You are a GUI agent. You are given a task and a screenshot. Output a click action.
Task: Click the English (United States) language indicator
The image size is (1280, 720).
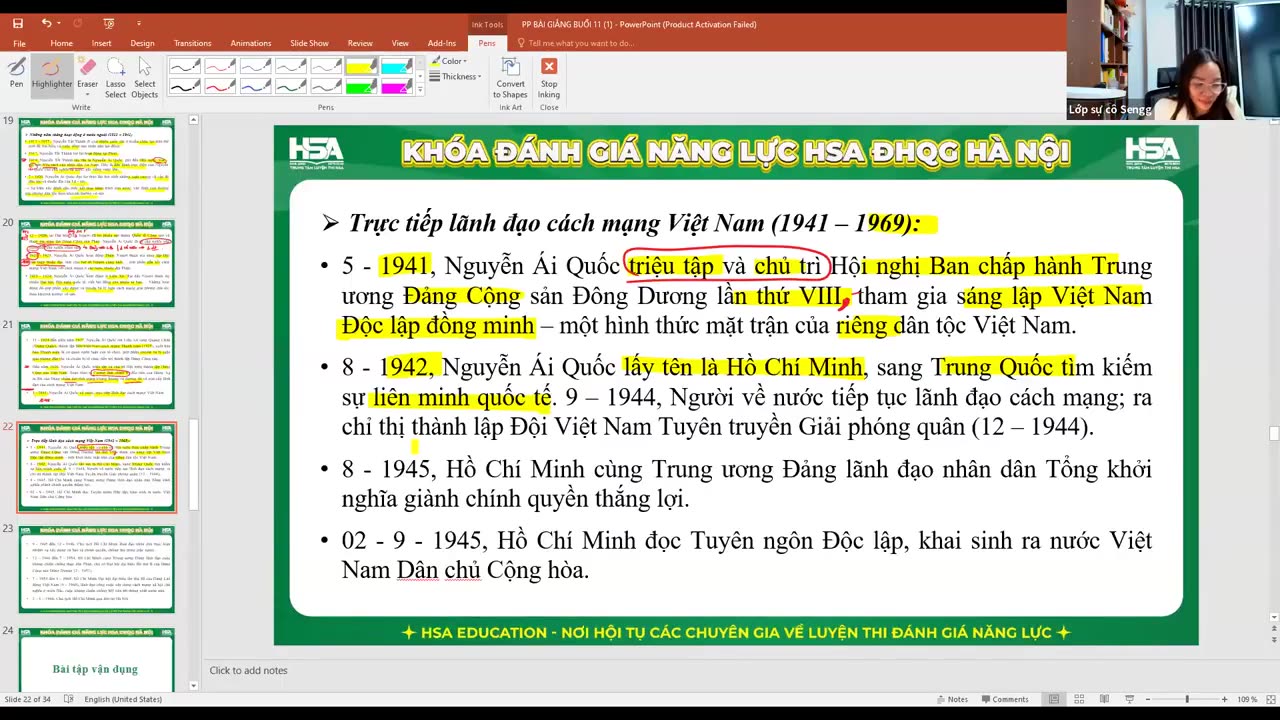point(122,699)
